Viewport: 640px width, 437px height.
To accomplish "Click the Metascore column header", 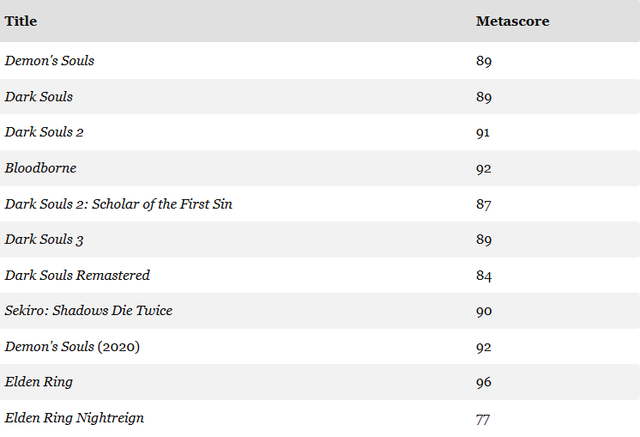I will coord(512,21).
